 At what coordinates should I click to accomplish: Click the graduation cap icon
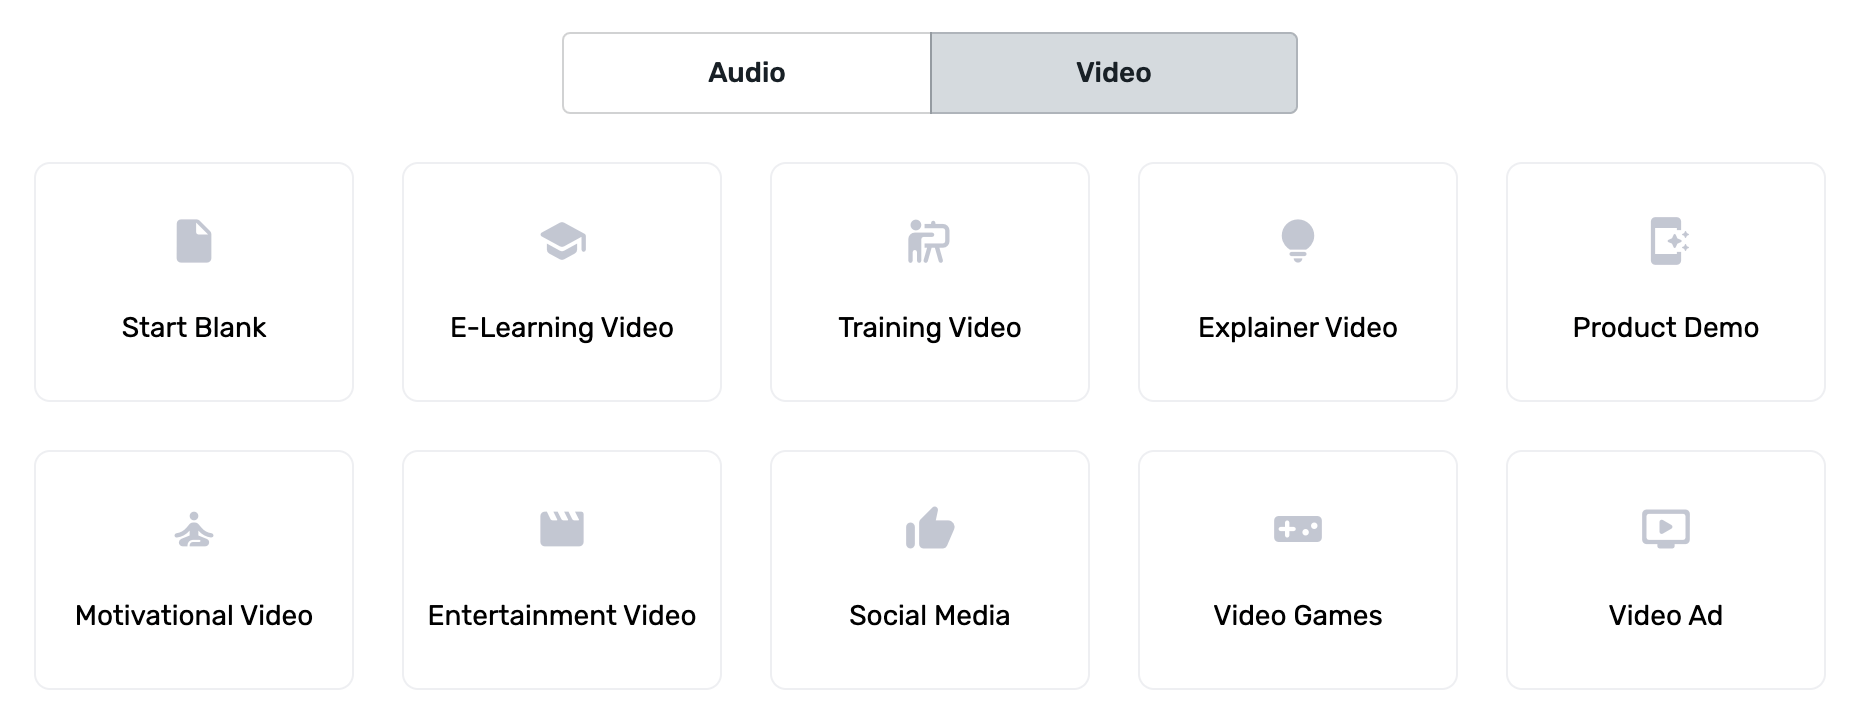coord(562,241)
